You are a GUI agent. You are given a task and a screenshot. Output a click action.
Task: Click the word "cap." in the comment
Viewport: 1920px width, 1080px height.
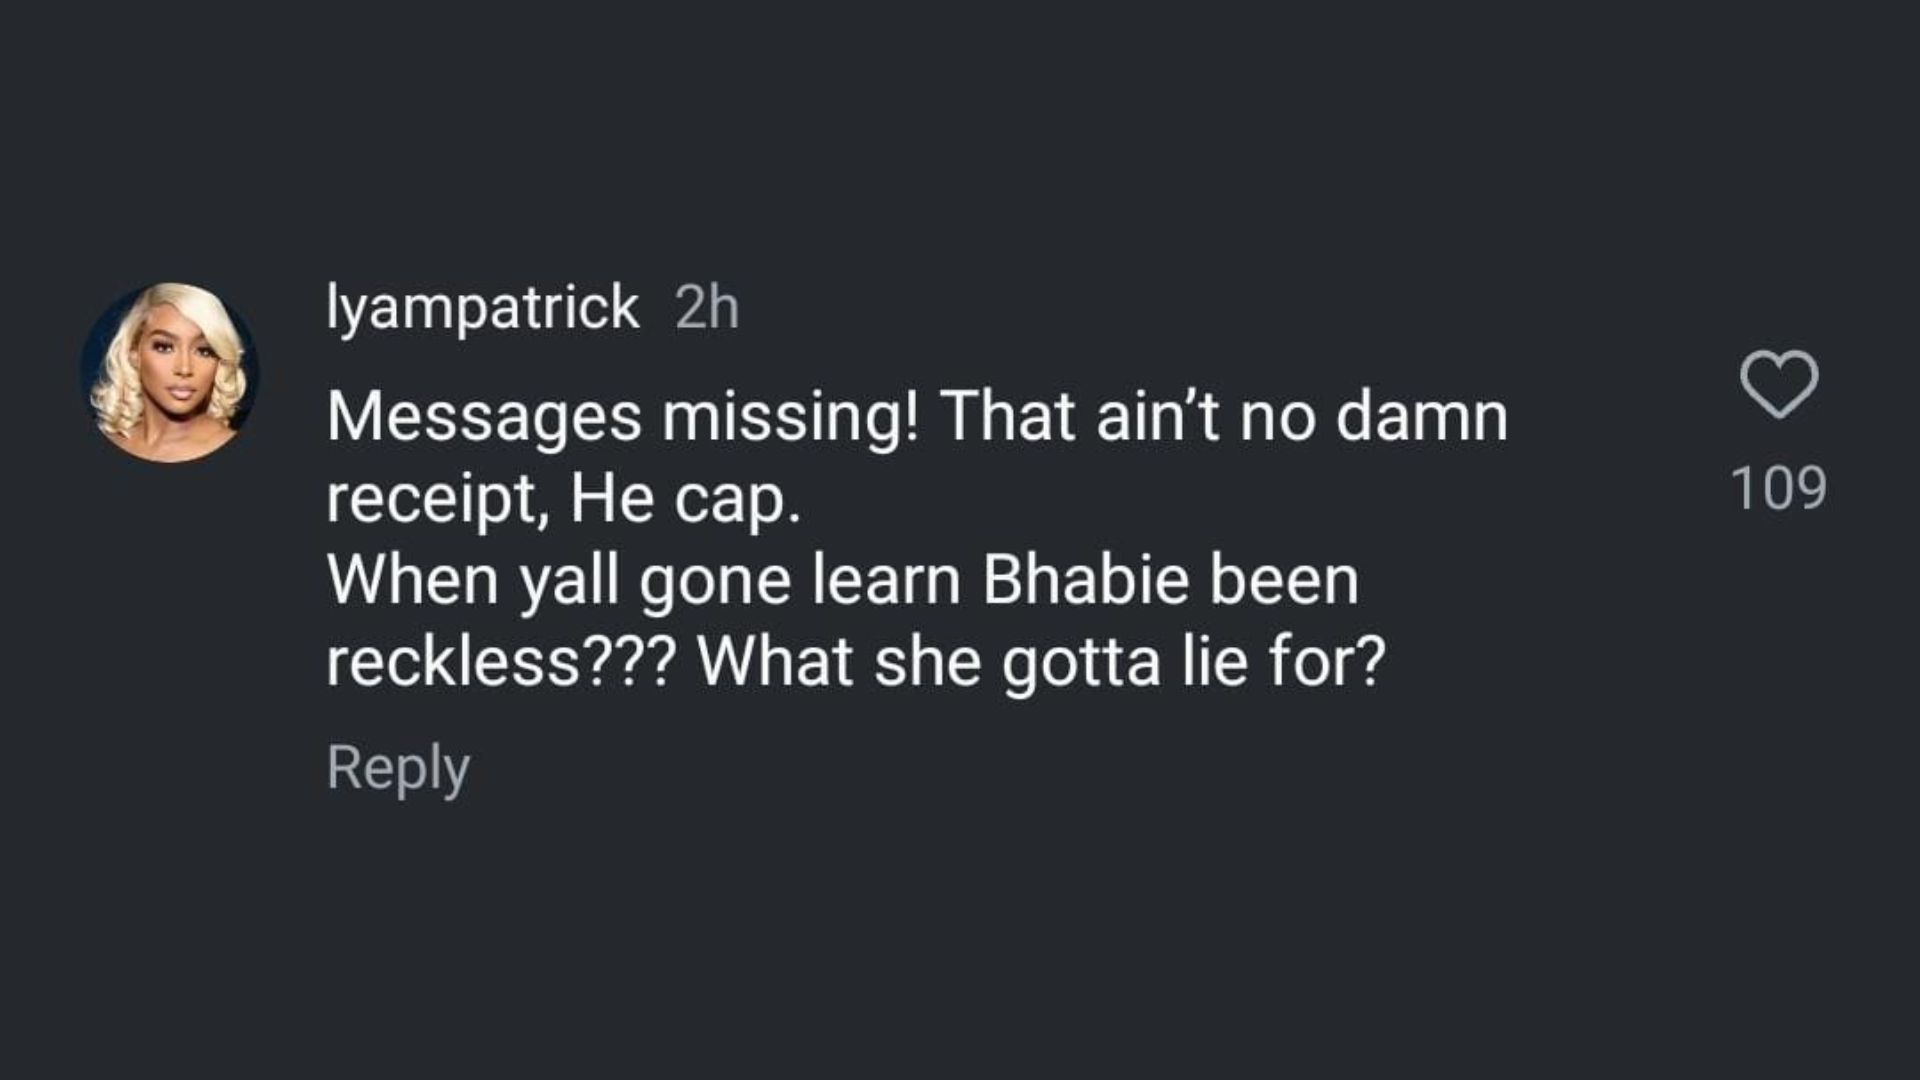click(737, 498)
